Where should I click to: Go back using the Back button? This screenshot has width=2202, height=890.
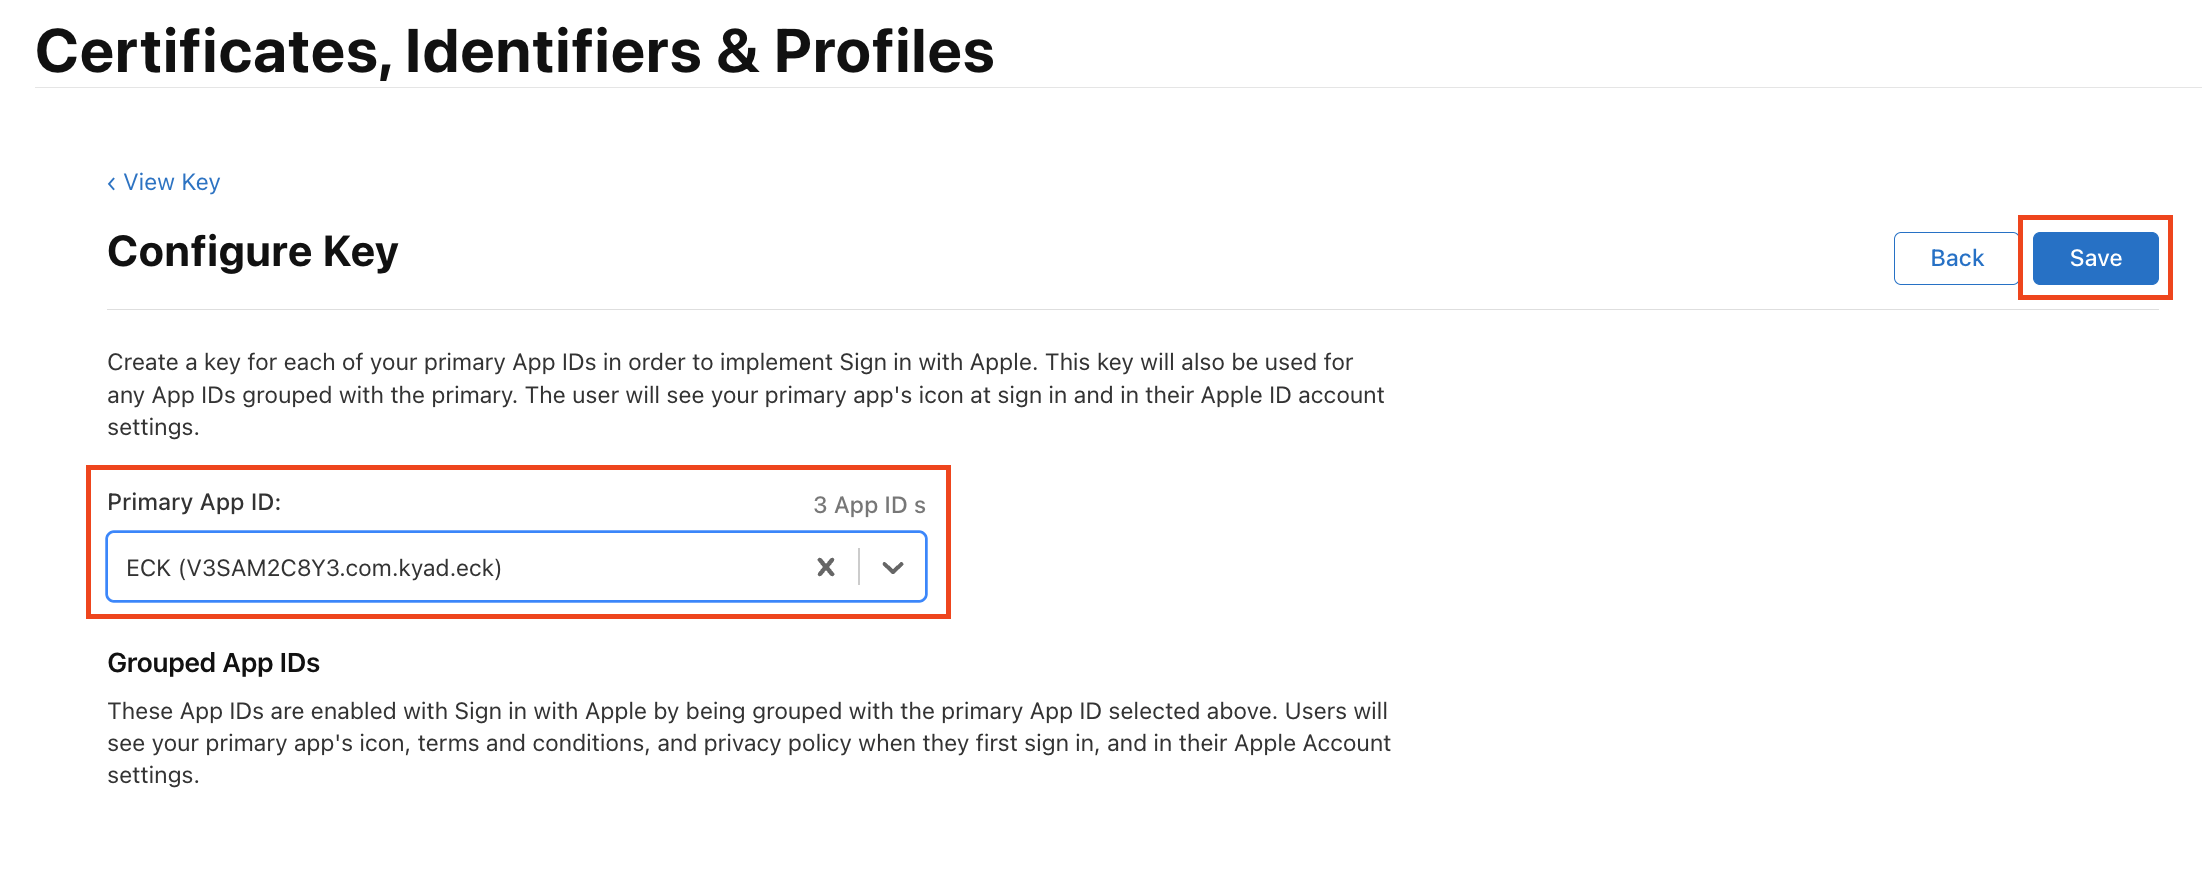point(1955,258)
